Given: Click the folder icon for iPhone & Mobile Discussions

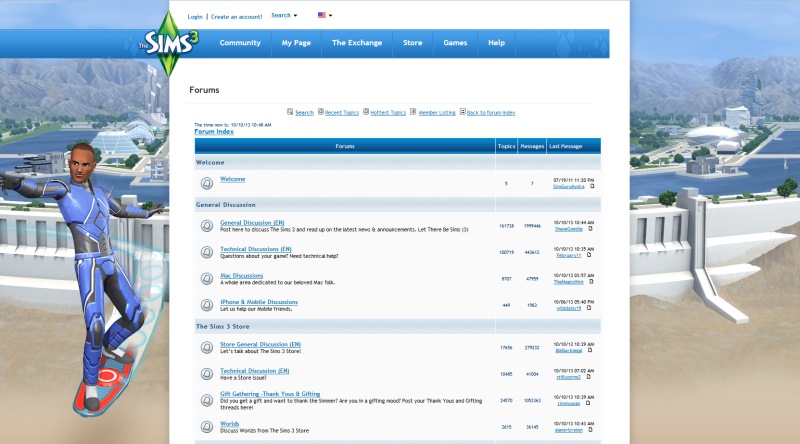Looking at the screenshot, I should (207, 305).
